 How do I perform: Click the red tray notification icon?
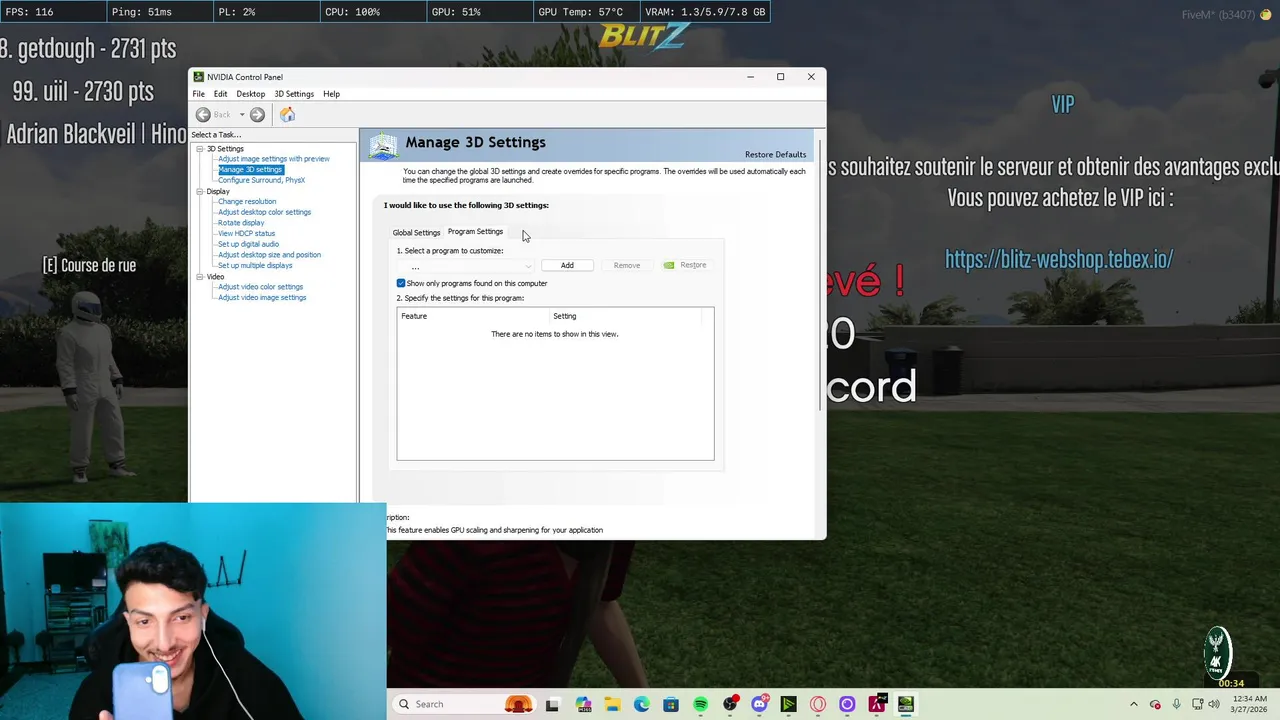click(x=1156, y=705)
